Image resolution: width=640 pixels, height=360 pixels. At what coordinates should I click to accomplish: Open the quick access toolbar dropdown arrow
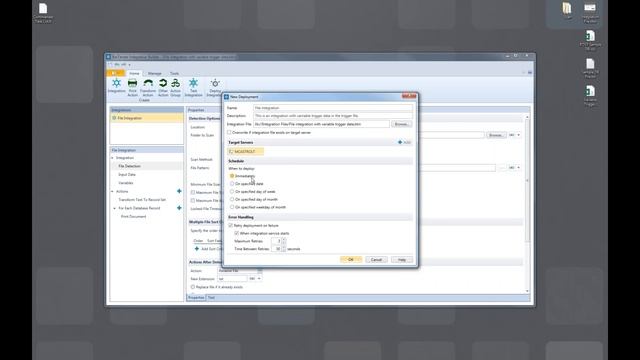tap(130, 64)
